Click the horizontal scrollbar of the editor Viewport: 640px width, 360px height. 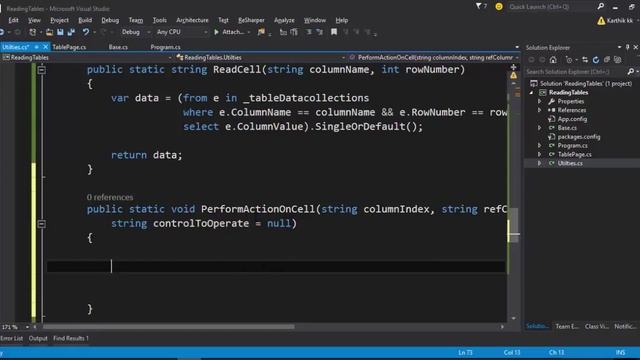pyautogui.click(x=168, y=327)
